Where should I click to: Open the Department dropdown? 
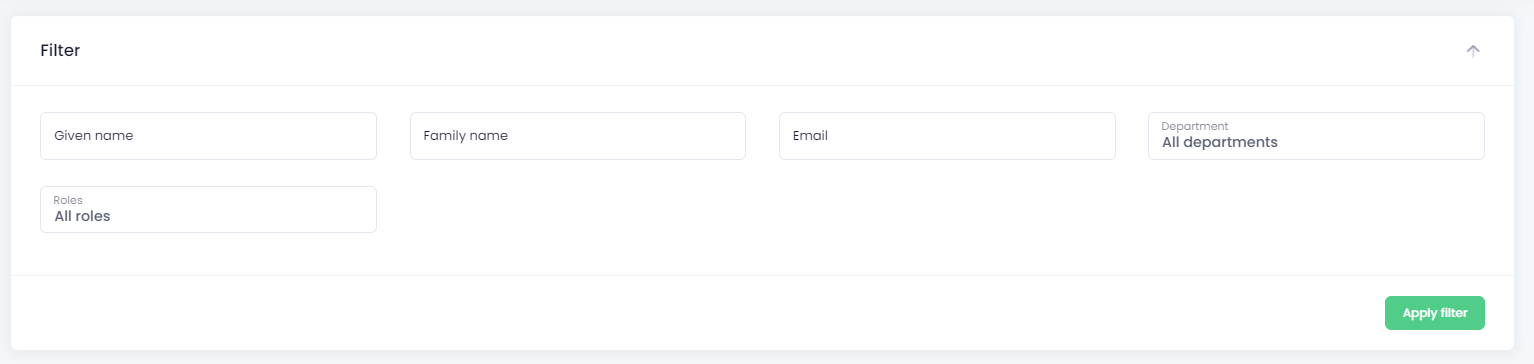(1316, 136)
